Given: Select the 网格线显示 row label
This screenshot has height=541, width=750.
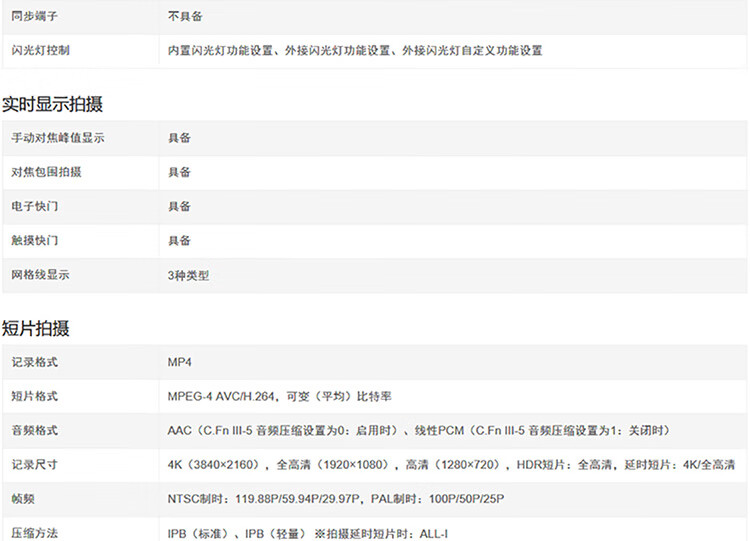Looking at the screenshot, I should pyautogui.click(x=41, y=275).
